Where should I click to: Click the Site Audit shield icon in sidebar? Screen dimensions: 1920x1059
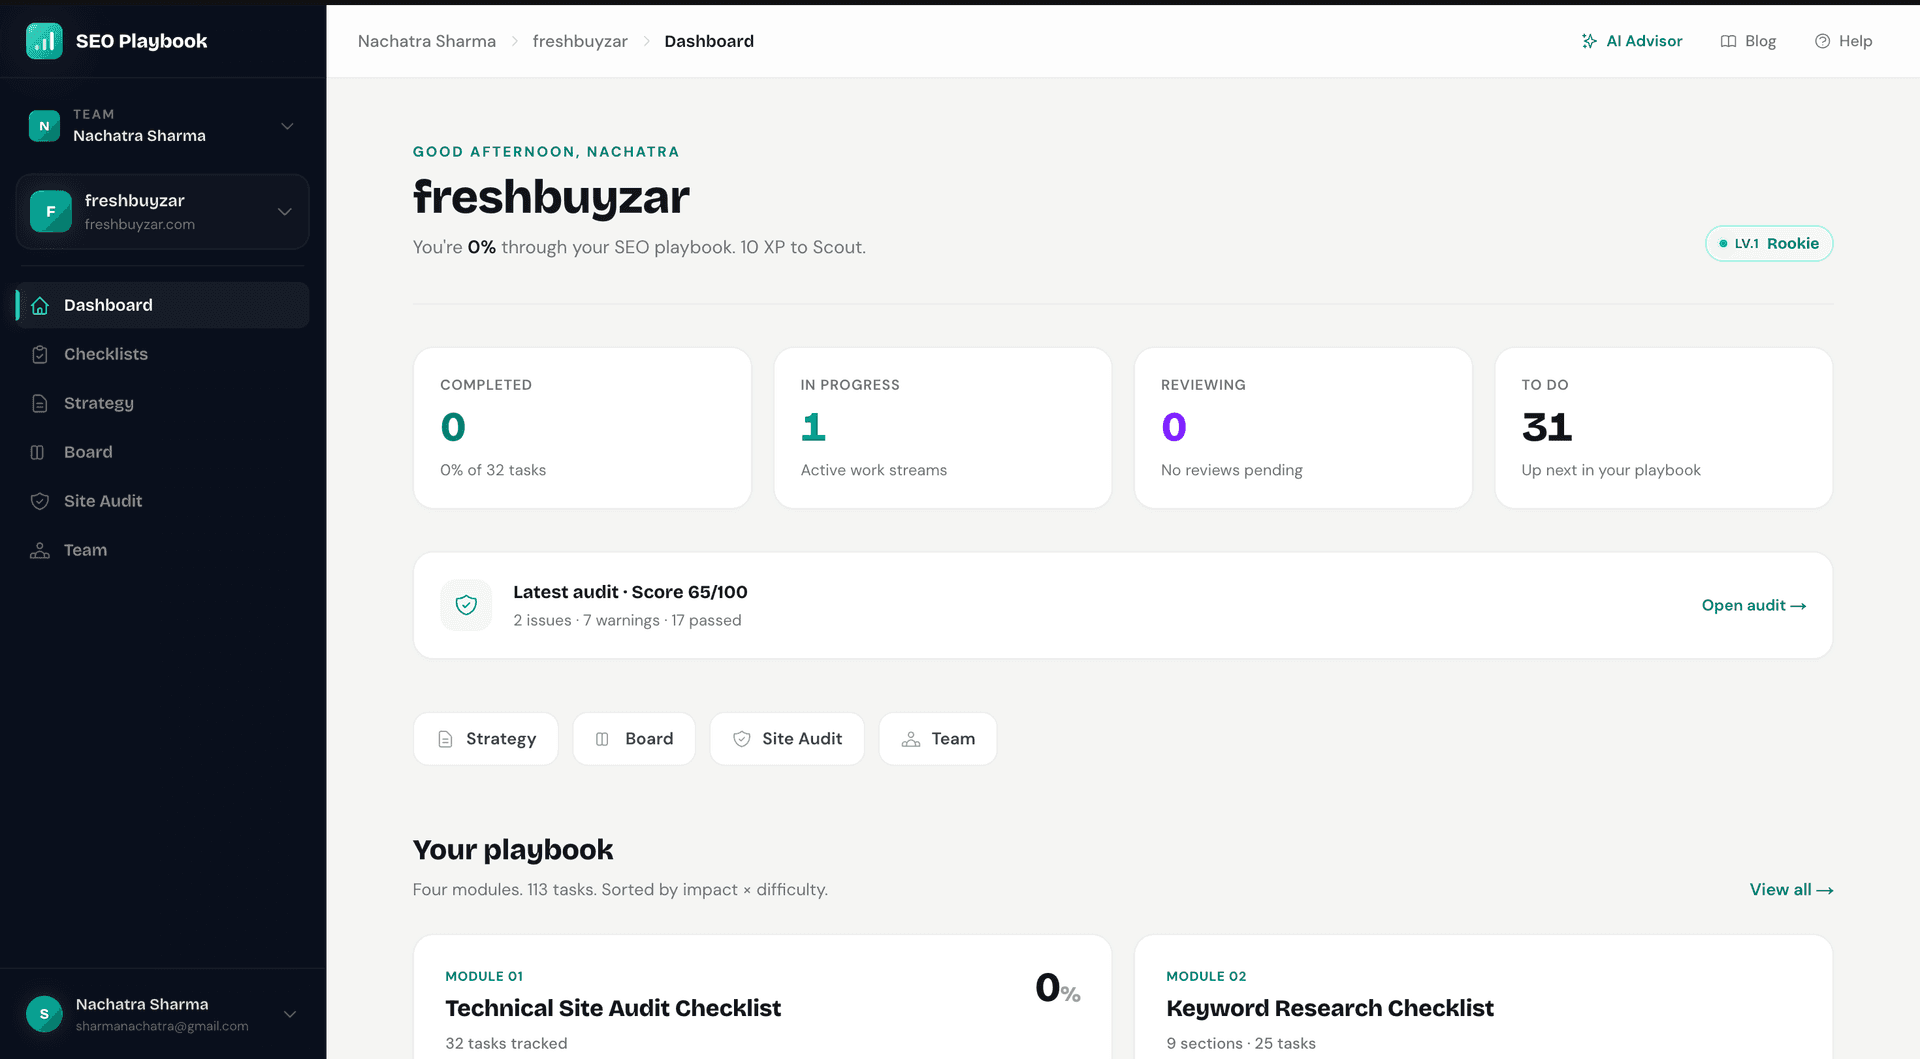pyautogui.click(x=40, y=501)
